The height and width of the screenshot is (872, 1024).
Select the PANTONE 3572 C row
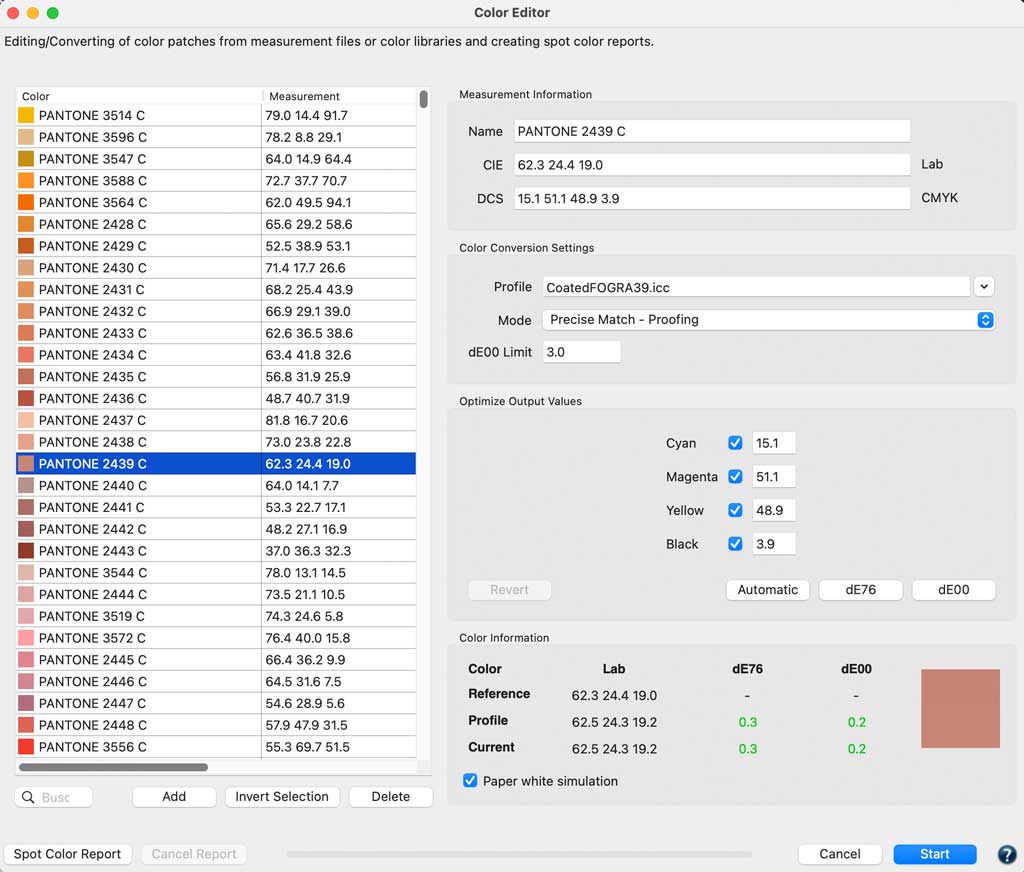[216, 638]
